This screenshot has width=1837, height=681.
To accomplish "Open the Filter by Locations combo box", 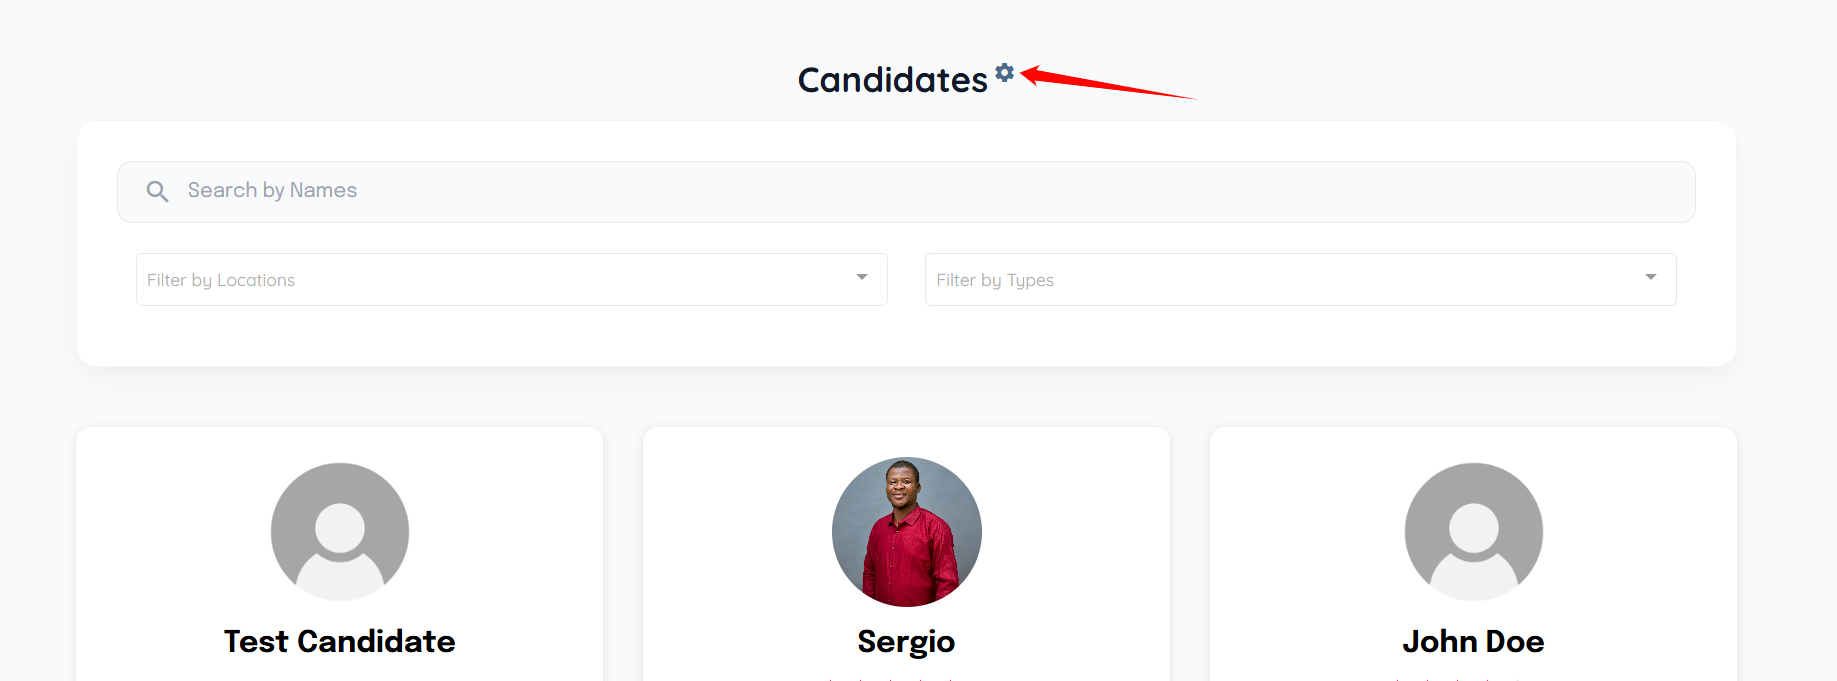I will coord(500,280).
